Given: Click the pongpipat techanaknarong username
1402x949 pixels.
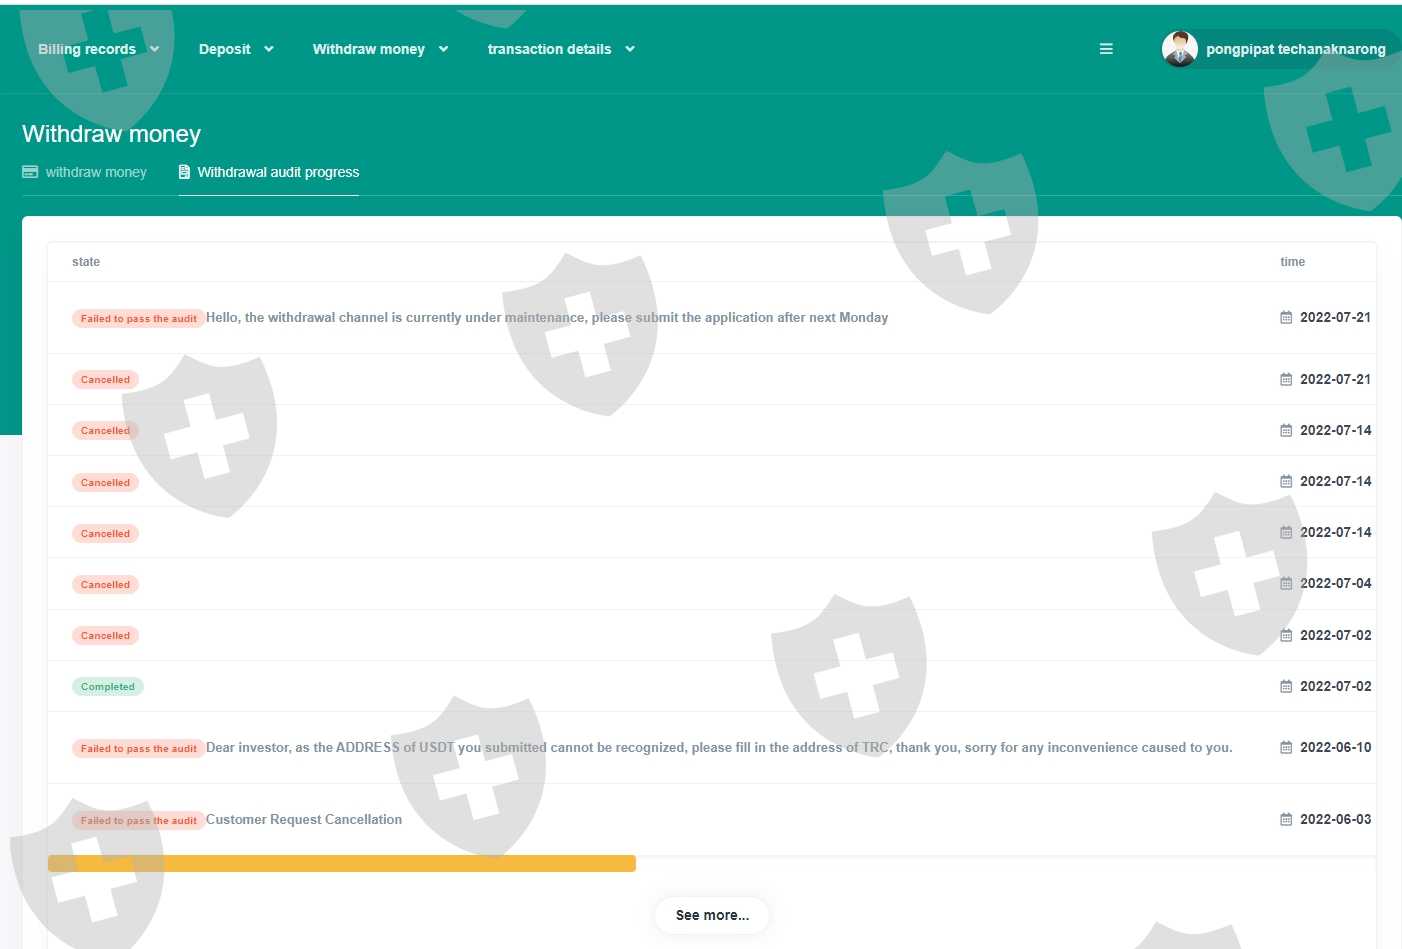Looking at the screenshot, I should coord(1295,49).
